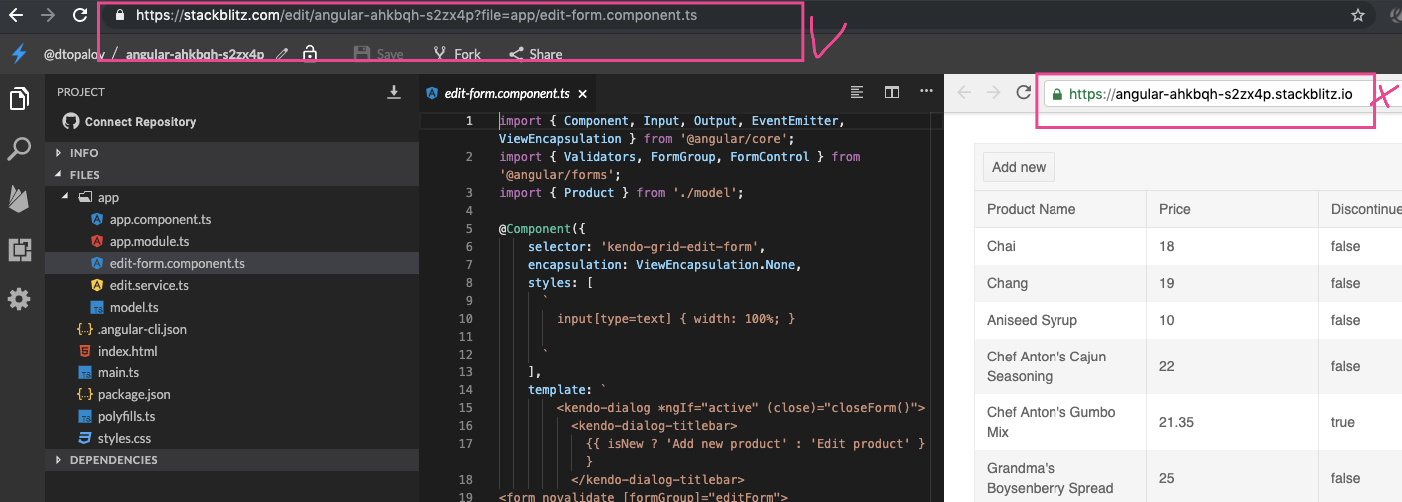
Task: Click the Add new button
Action: click(1018, 167)
